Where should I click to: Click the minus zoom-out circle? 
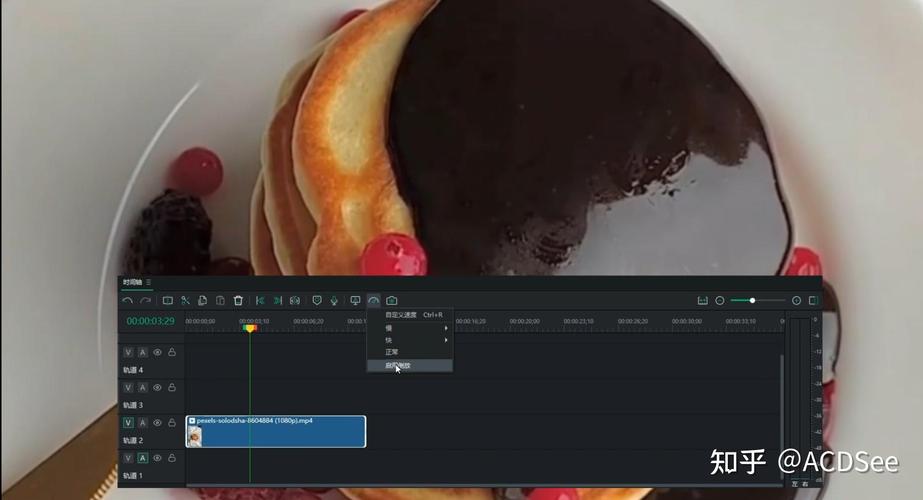coord(719,300)
